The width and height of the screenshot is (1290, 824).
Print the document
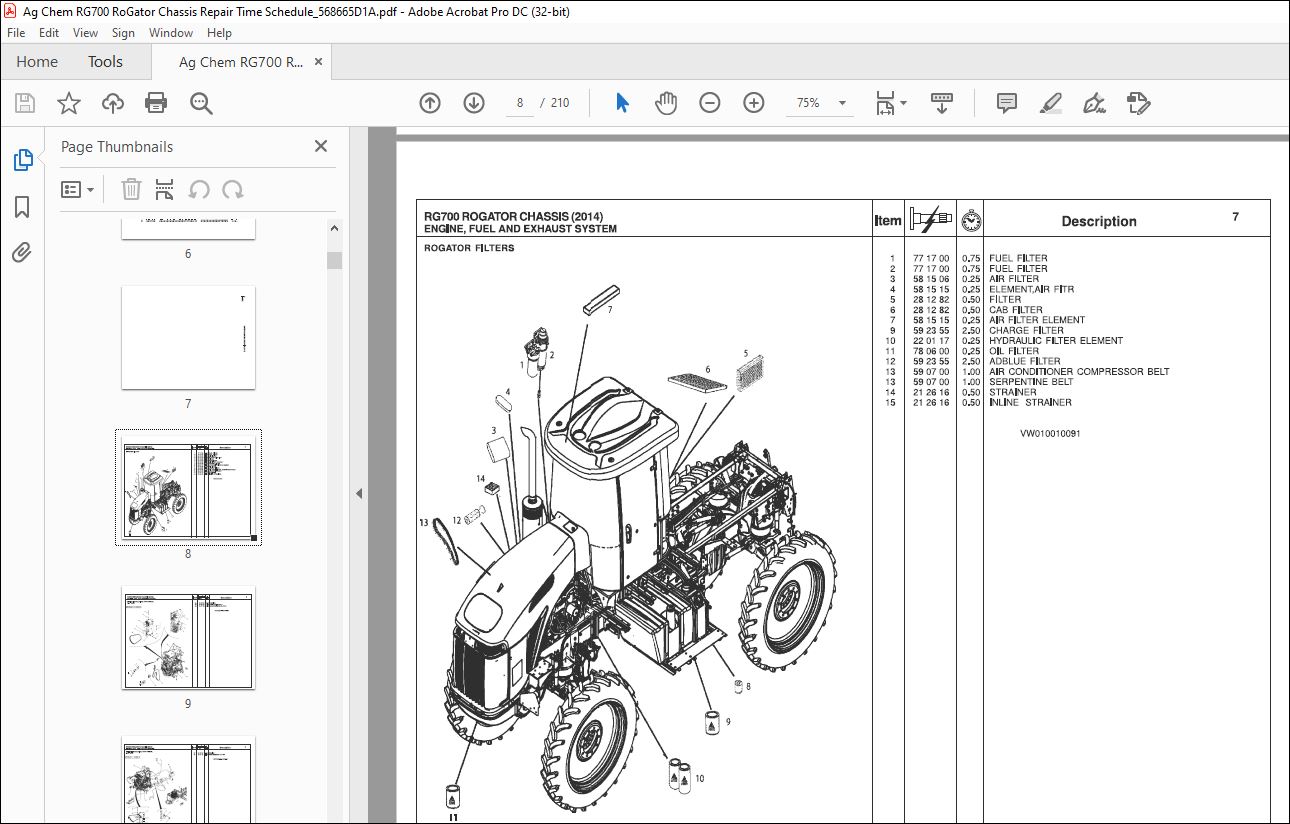click(x=156, y=103)
